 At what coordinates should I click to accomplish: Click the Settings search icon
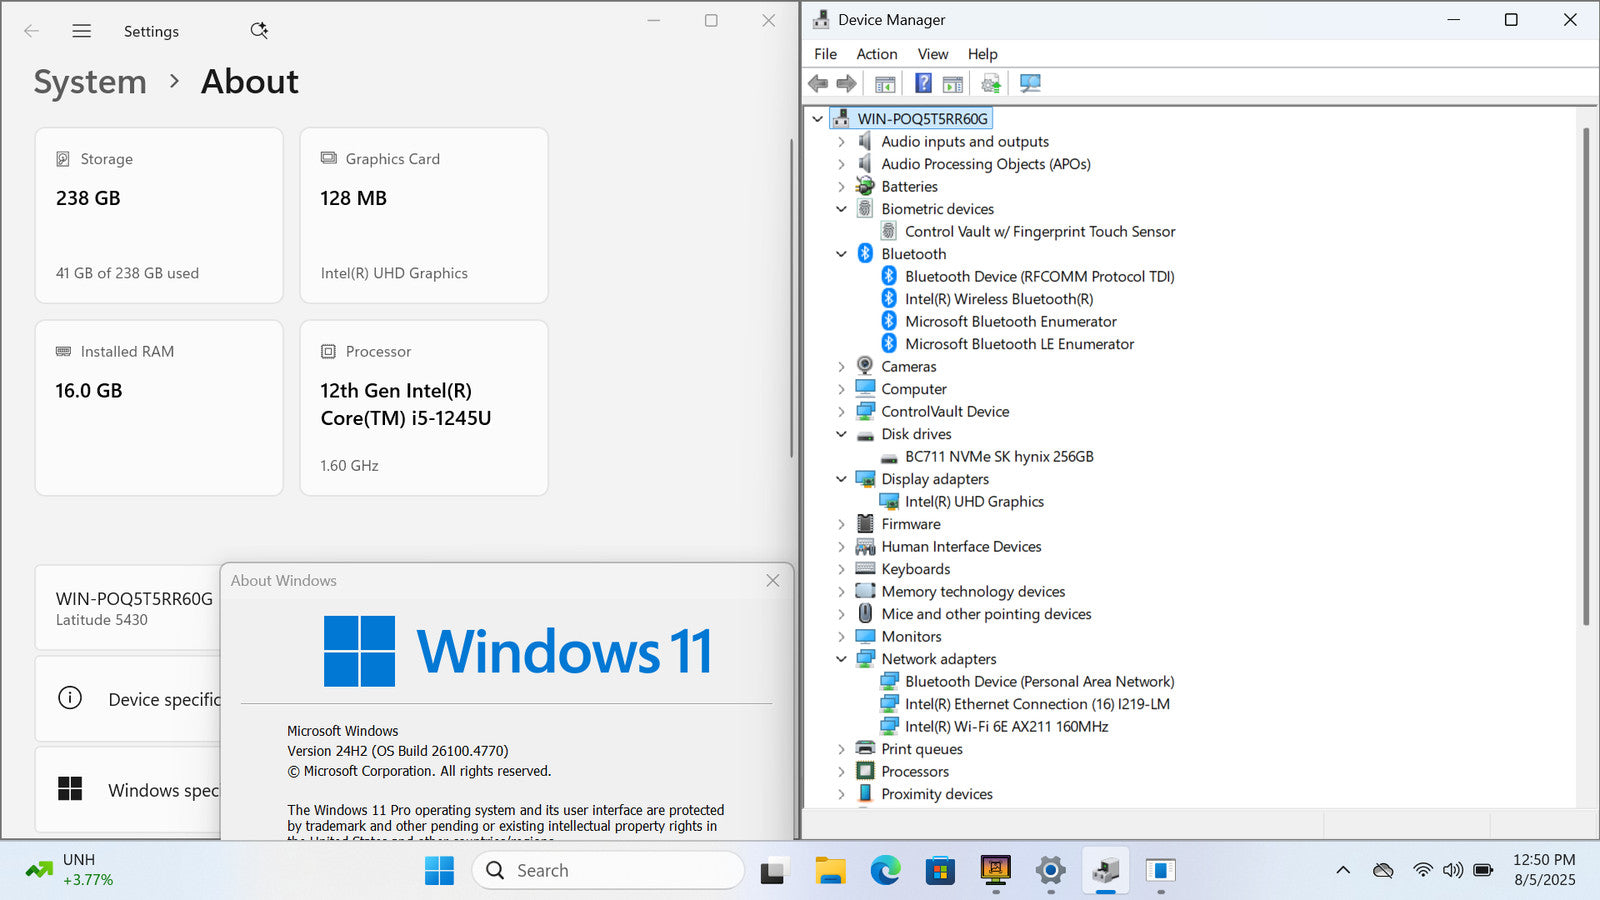click(x=259, y=31)
